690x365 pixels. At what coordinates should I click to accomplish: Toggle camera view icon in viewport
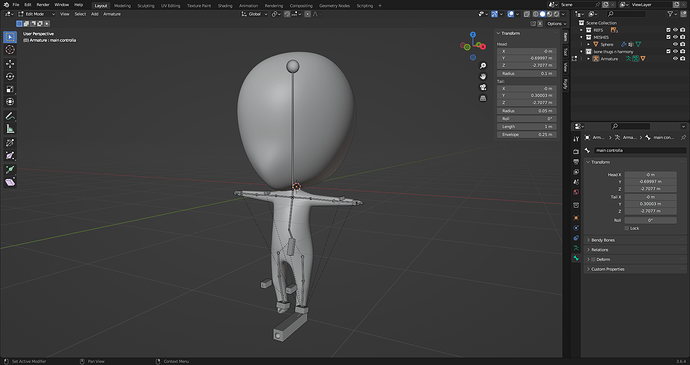pyautogui.click(x=483, y=87)
